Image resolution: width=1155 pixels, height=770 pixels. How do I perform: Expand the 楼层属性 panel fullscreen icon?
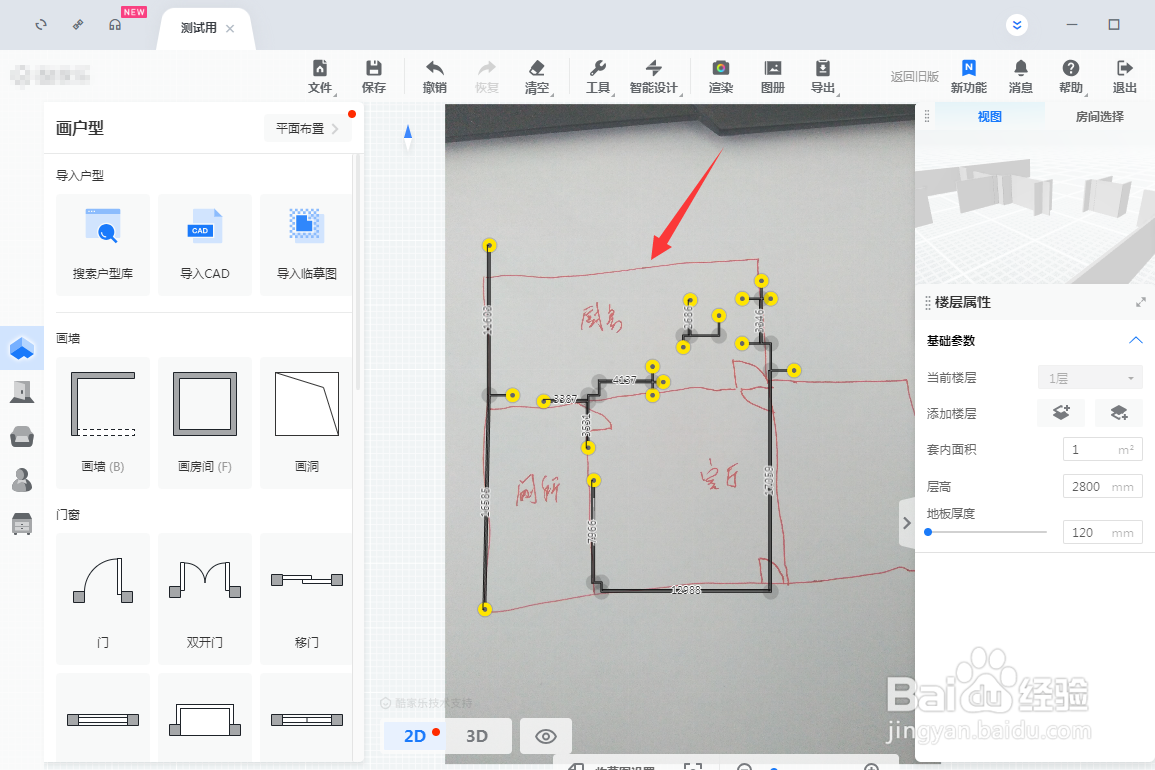click(1140, 302)
